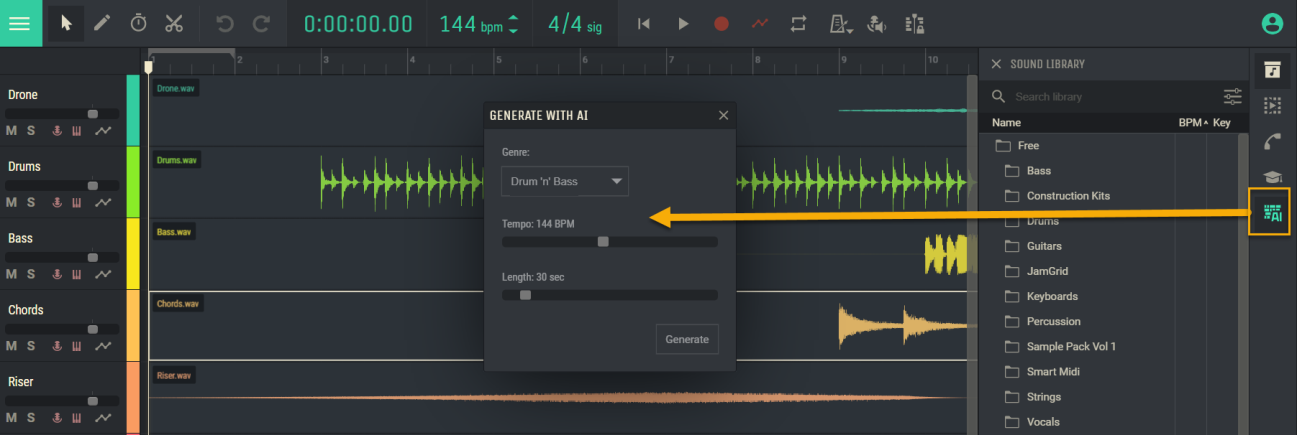Select the scissors cut tool
1297x435 pixels.
coord(174,23)
